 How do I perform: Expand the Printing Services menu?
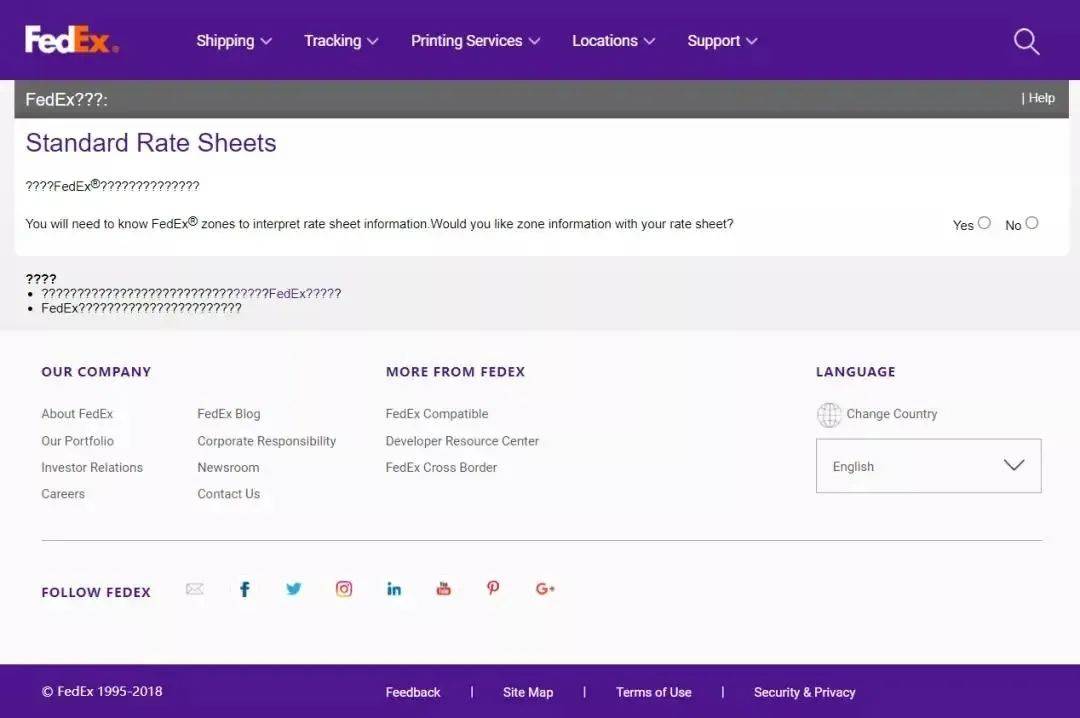point(475,41)
